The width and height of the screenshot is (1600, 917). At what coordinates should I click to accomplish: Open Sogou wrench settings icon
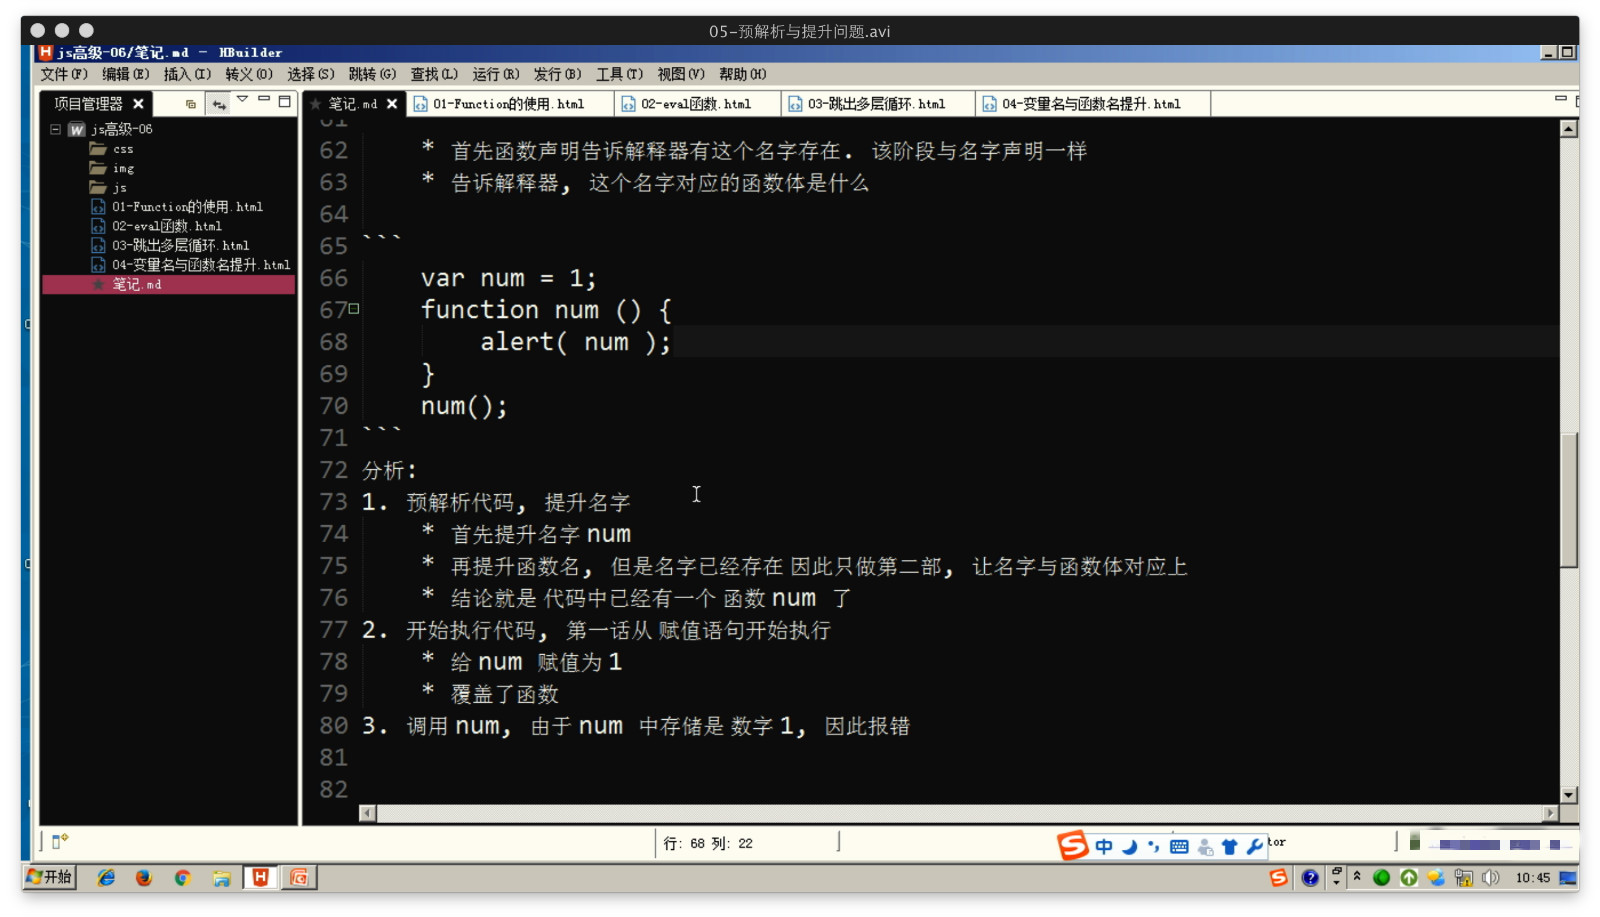1254,846
